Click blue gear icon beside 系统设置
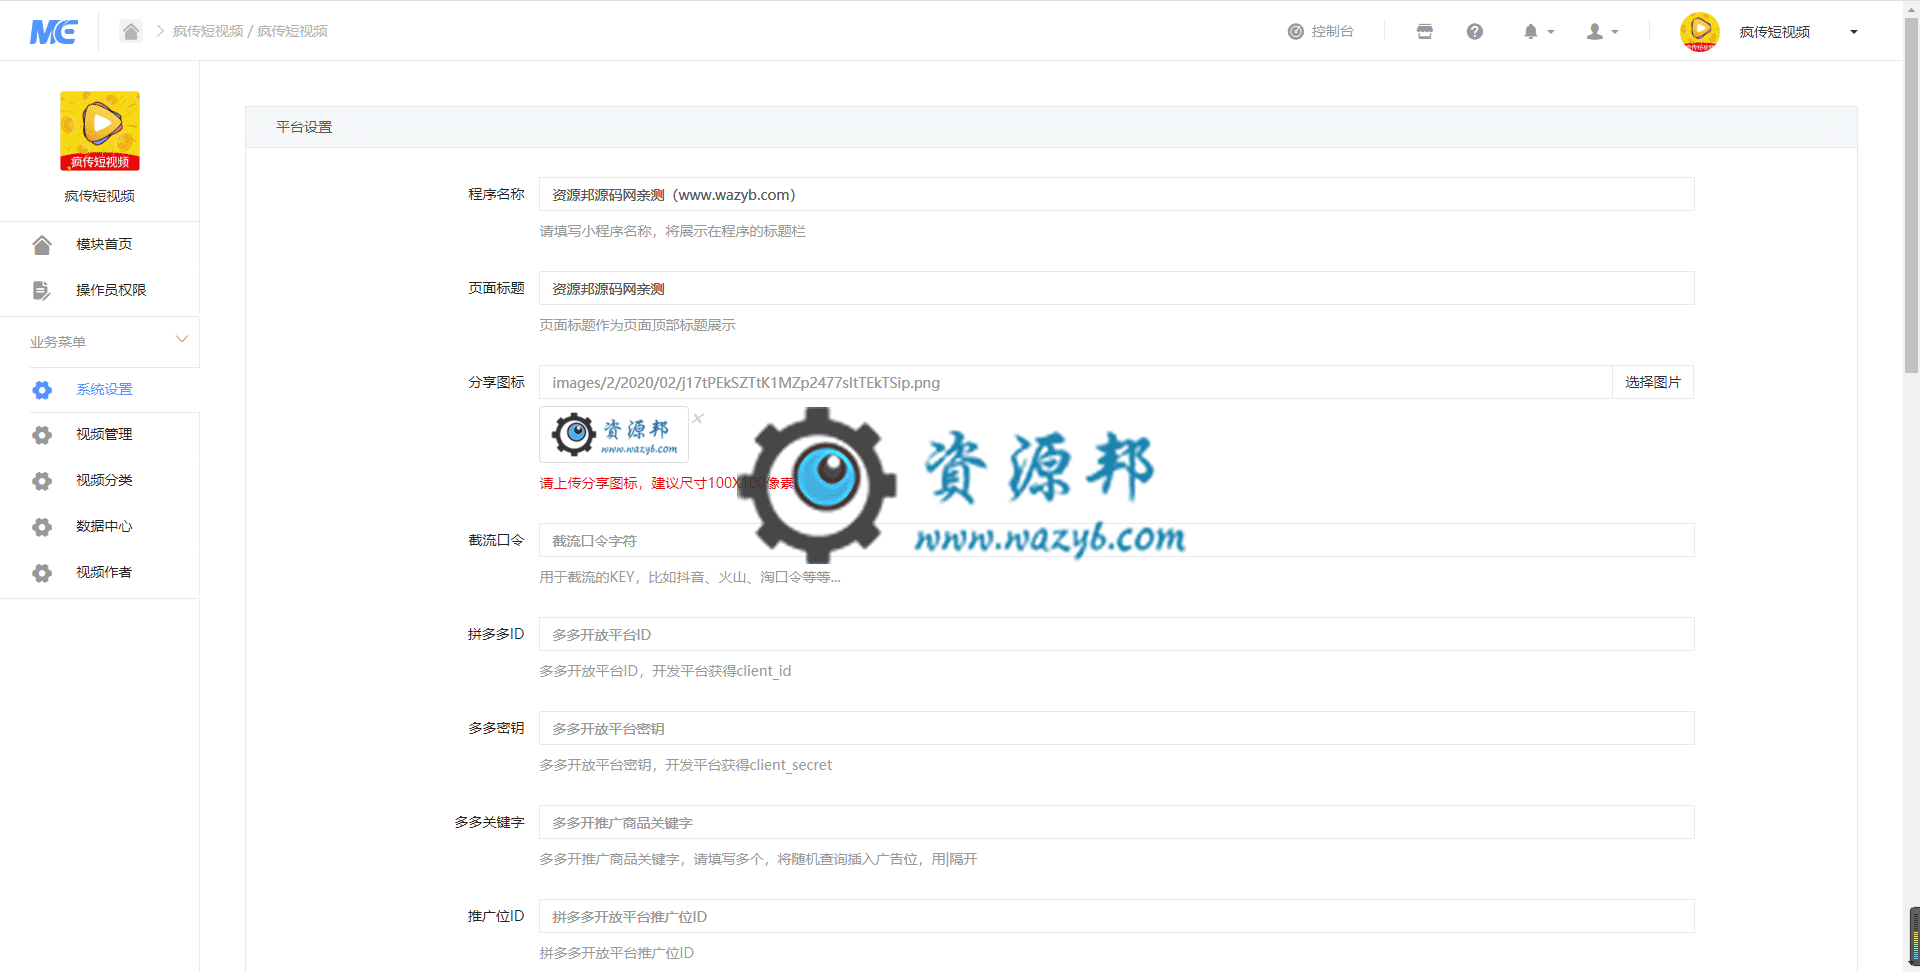This screenshot has width=1920, height=972. (42, 390)
